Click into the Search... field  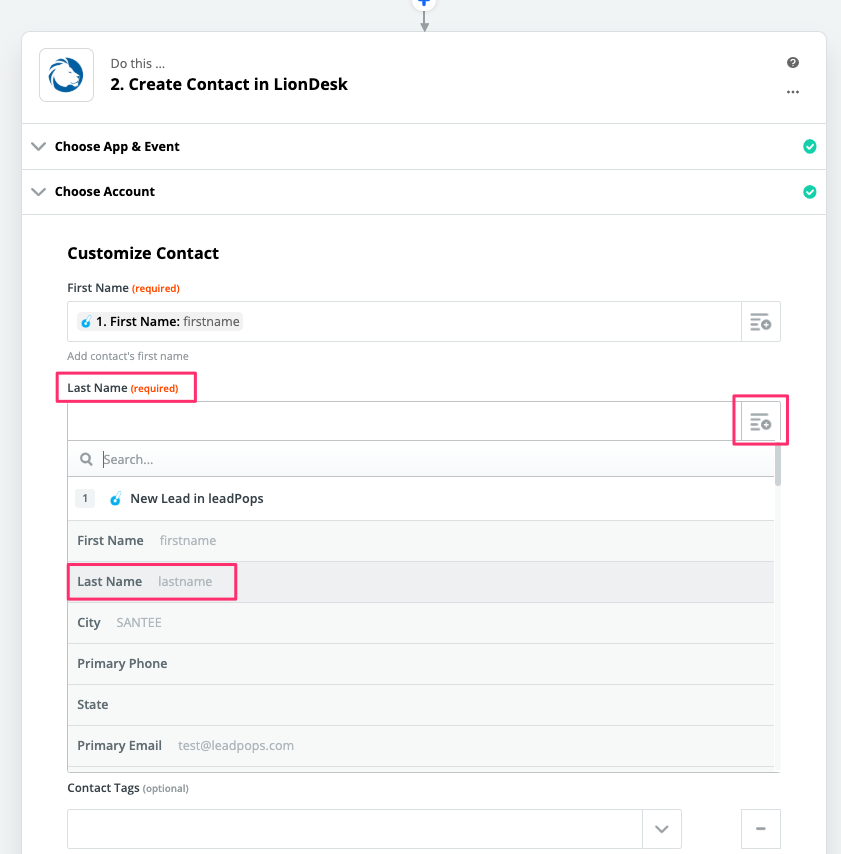(436, 459)
